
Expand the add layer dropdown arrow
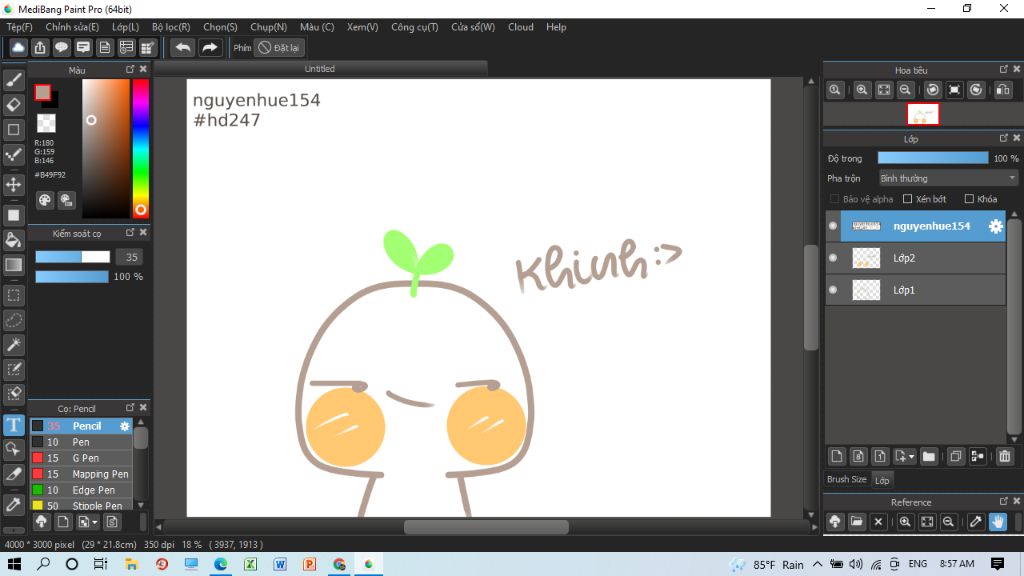912,456
